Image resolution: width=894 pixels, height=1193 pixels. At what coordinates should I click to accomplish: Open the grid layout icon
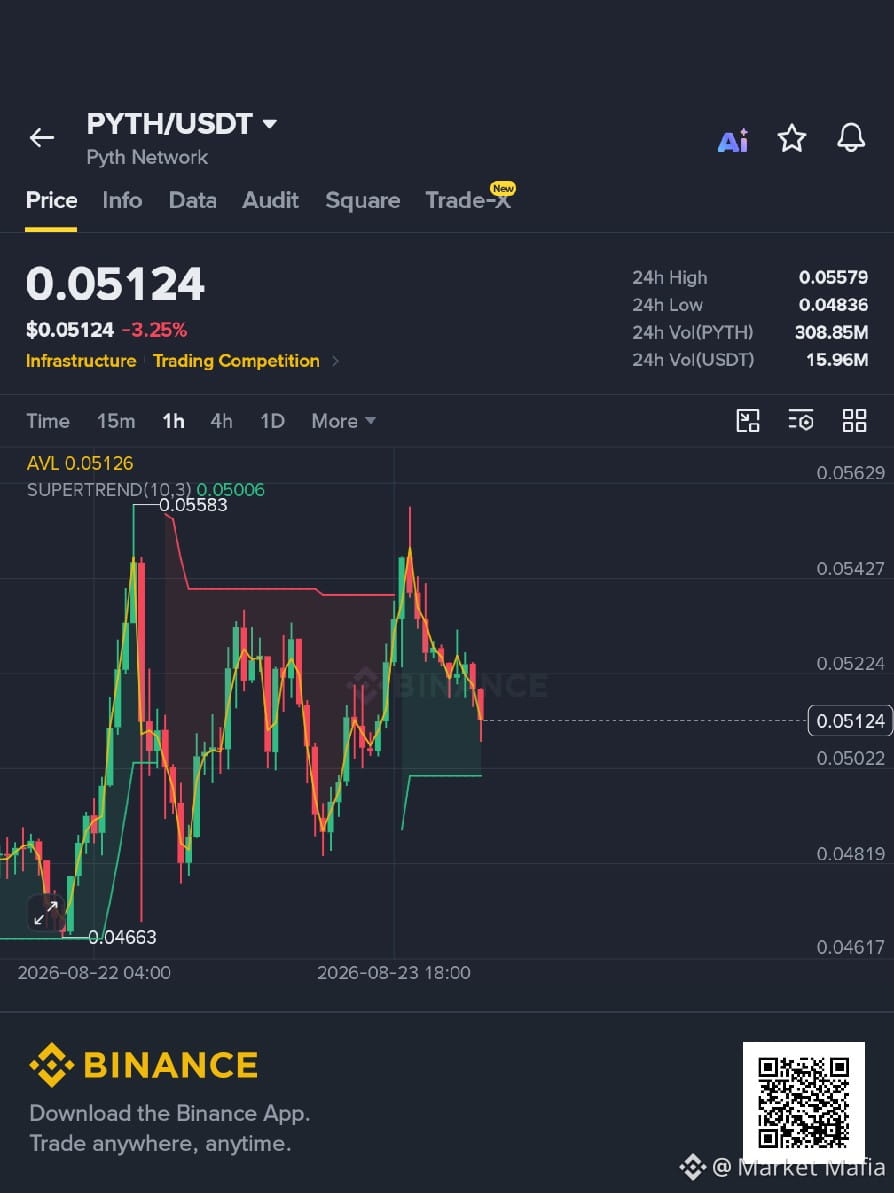tap(854, 420)
